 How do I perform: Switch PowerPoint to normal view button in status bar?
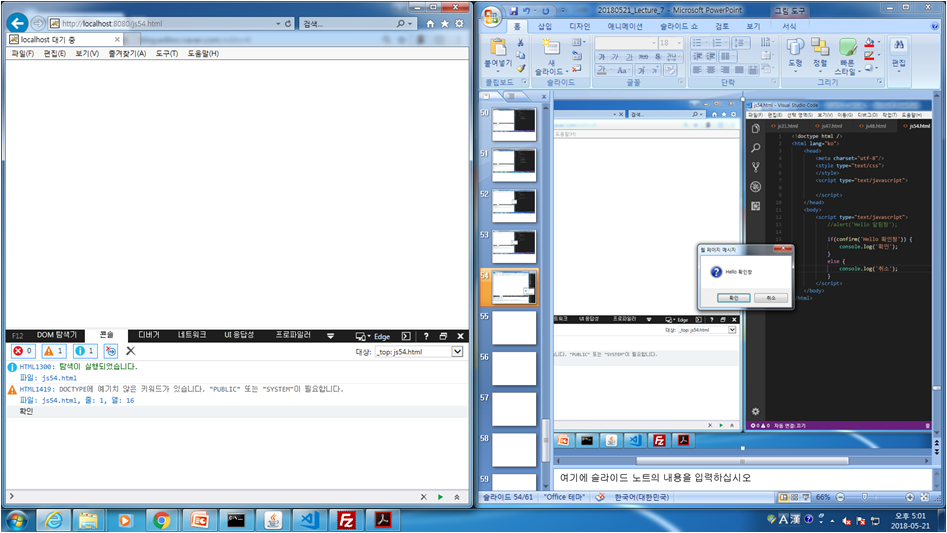[783, 497]
